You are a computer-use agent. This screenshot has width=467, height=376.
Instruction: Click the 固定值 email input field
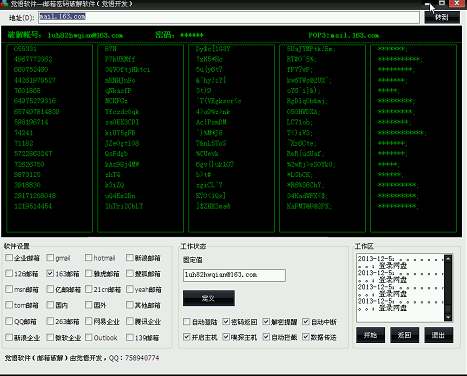click(x=234, y=275)
